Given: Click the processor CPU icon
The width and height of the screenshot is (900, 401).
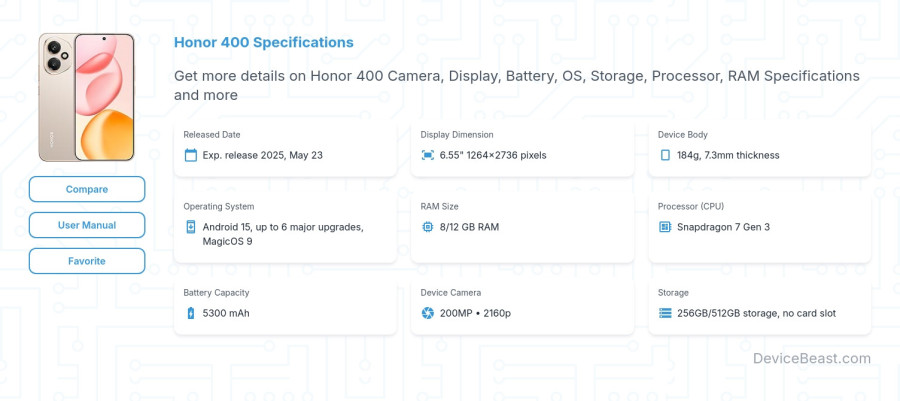Looking at the screenshot, I should pyautogui.click(x=665, y=227).
